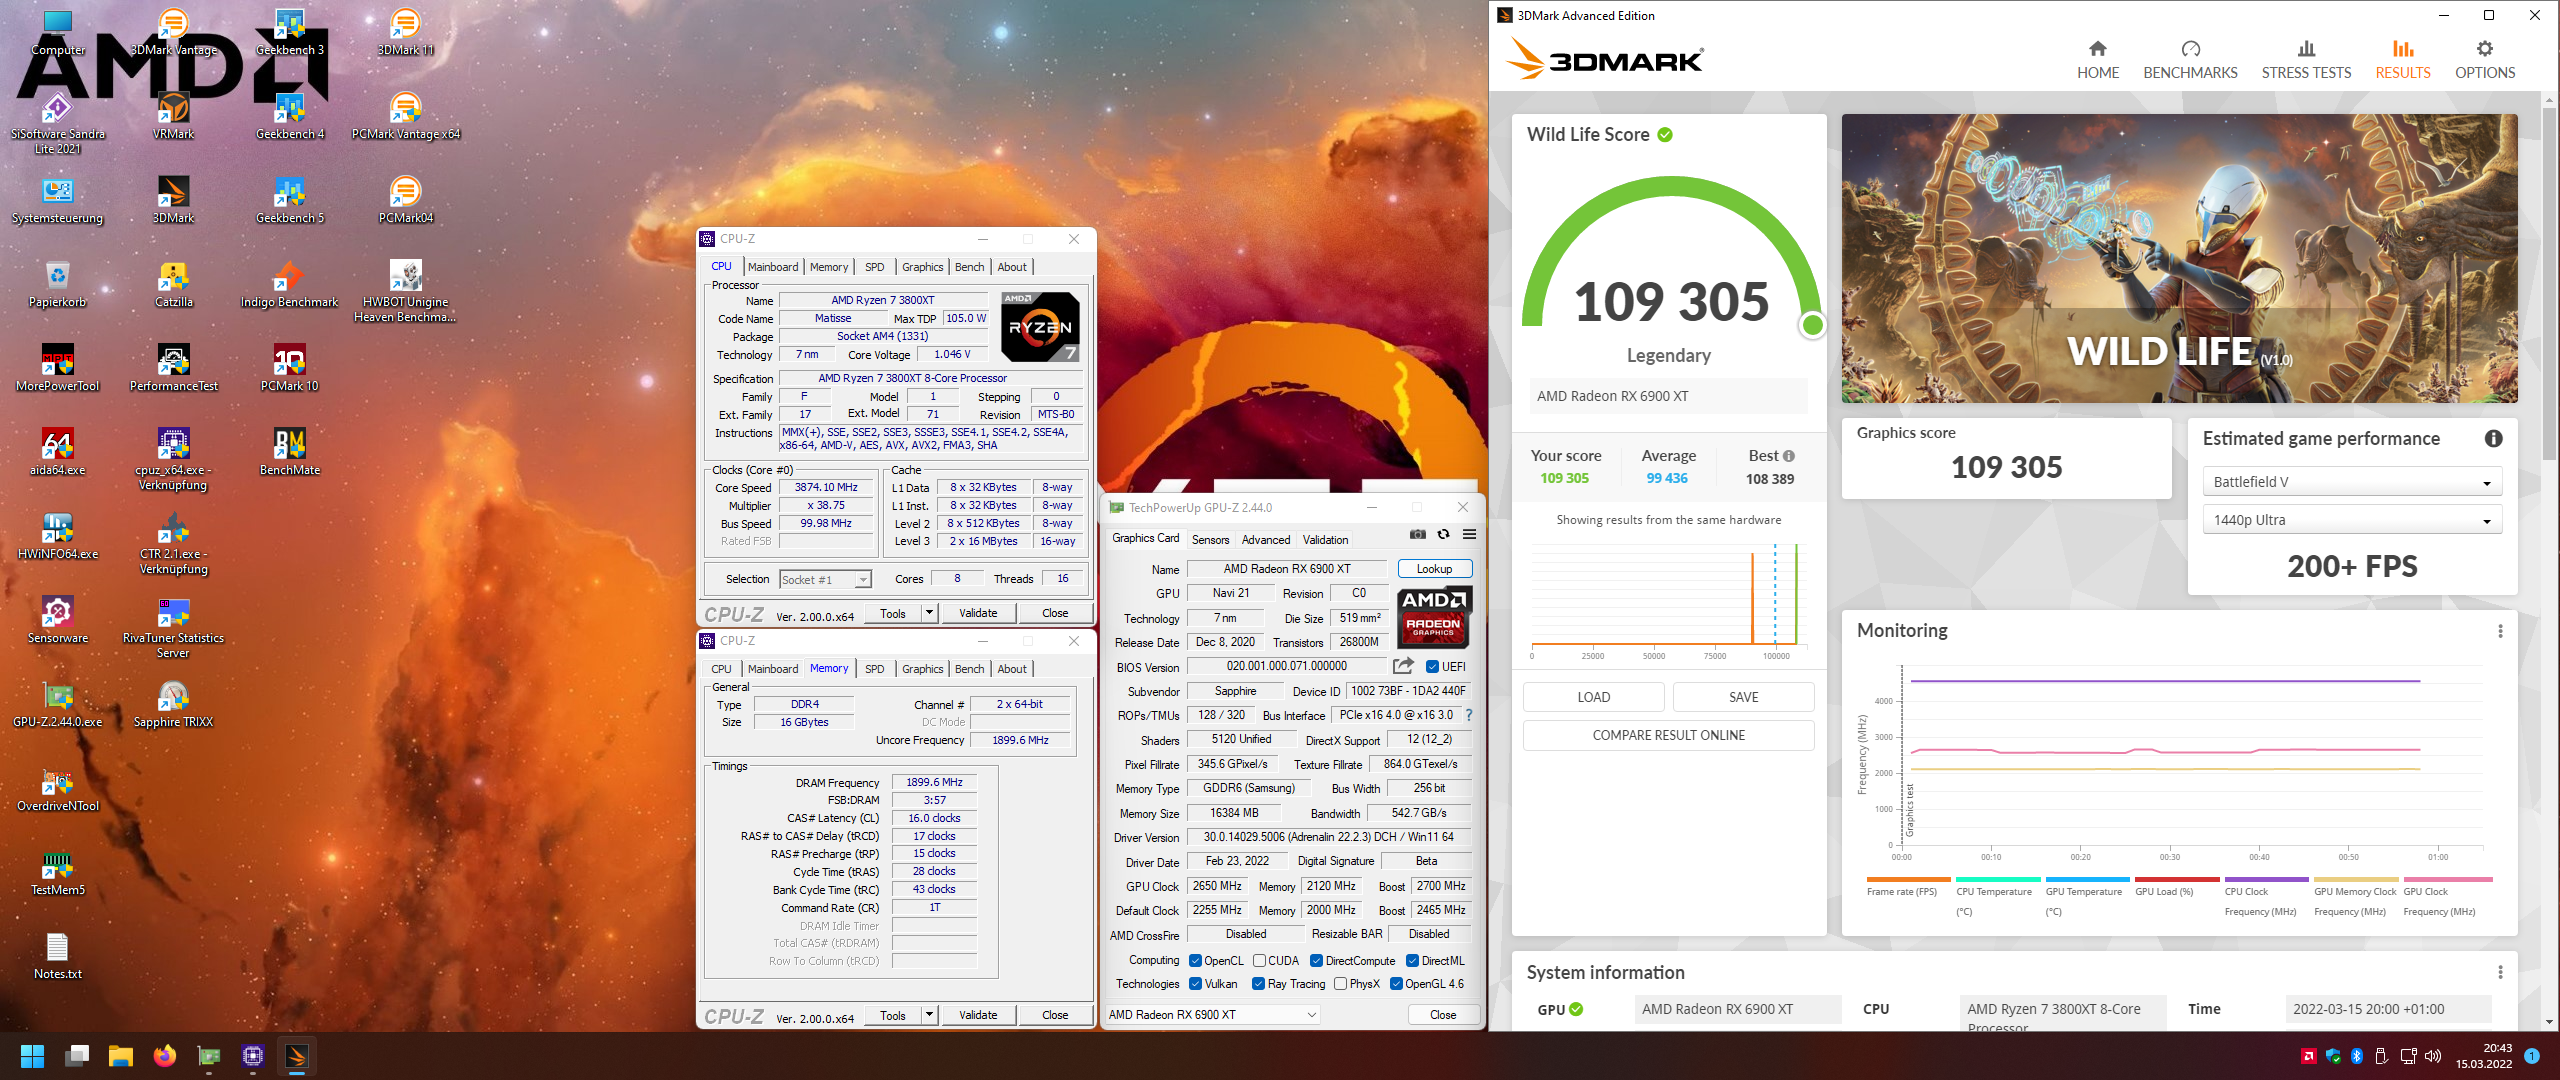This screenshot has width=2560, height=1080.
Task: Open the aida64.exe desktop icon
Action: coord(58,452)
